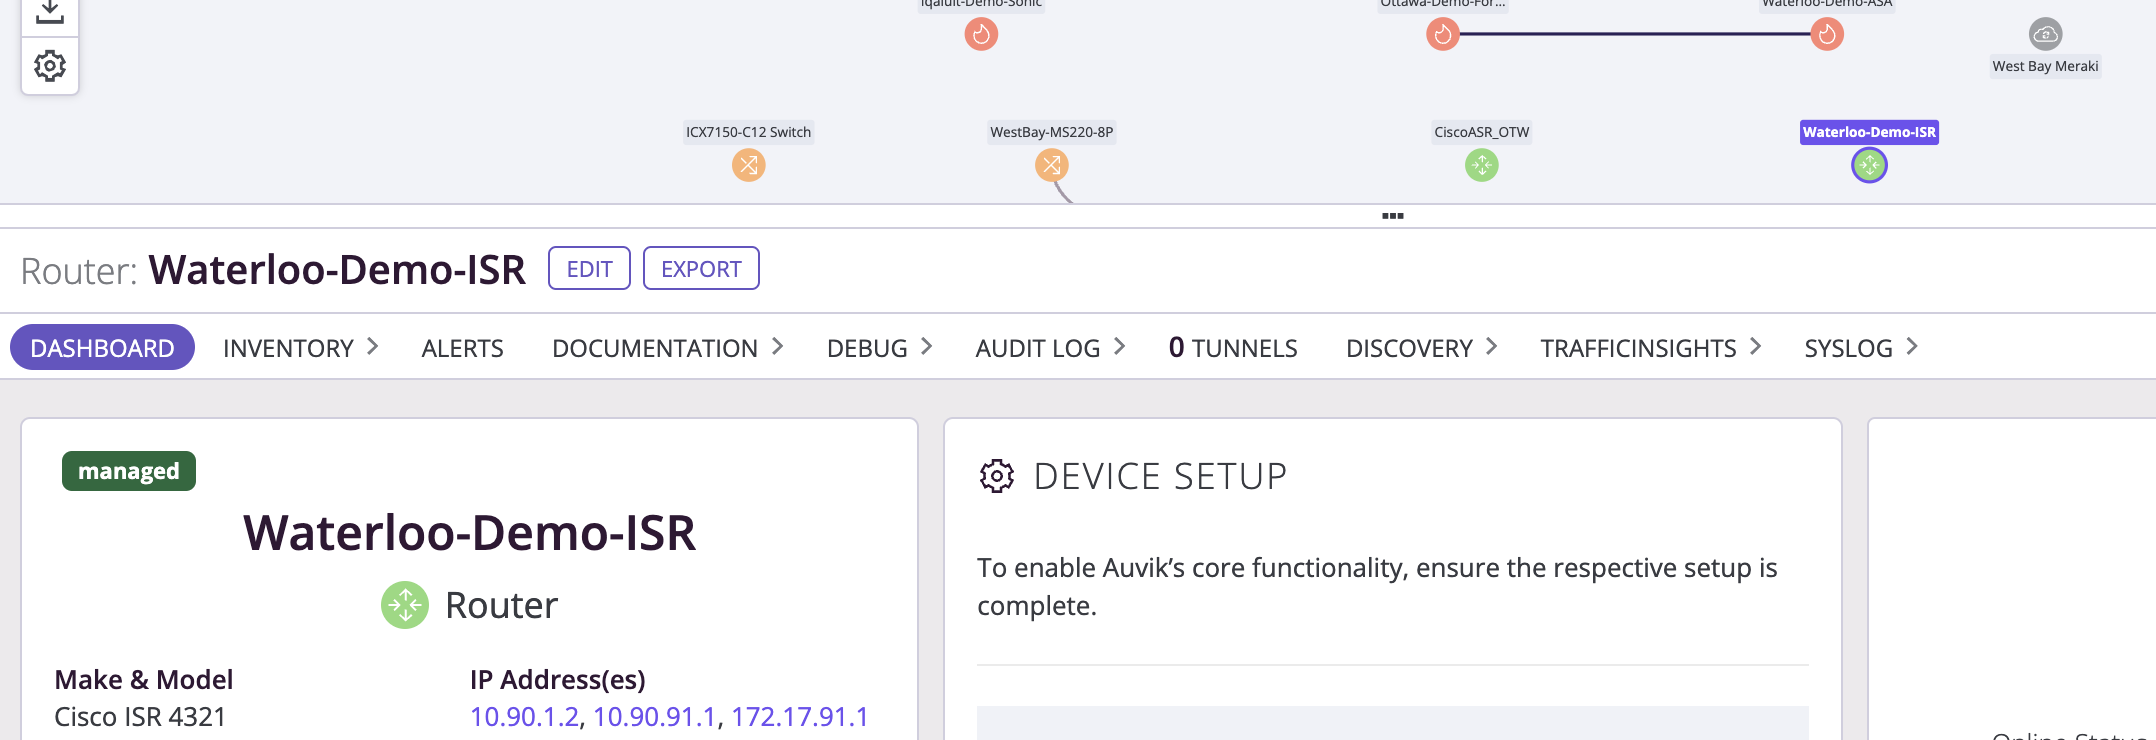Select the CiscoASR_OTW router node icon
Image resolution: width=2156 pixels, height=740 pixels.
[1481, 165]
